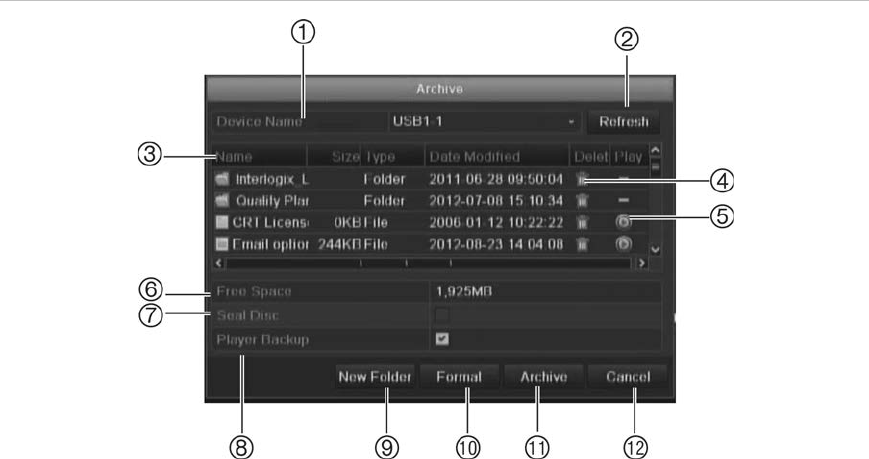The image size is (869, 459).
Task: Click the Refresh button
Action: tap(623, 121)
